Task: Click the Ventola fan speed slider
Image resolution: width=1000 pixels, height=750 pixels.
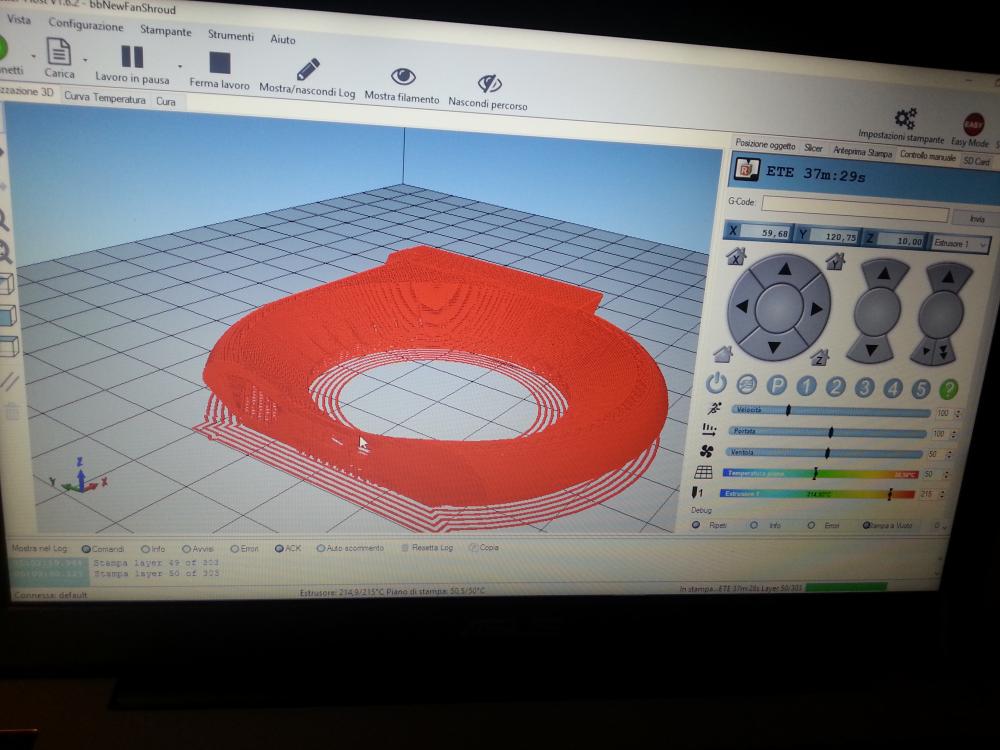Action: pyautogui.click(x=828, y=454)
